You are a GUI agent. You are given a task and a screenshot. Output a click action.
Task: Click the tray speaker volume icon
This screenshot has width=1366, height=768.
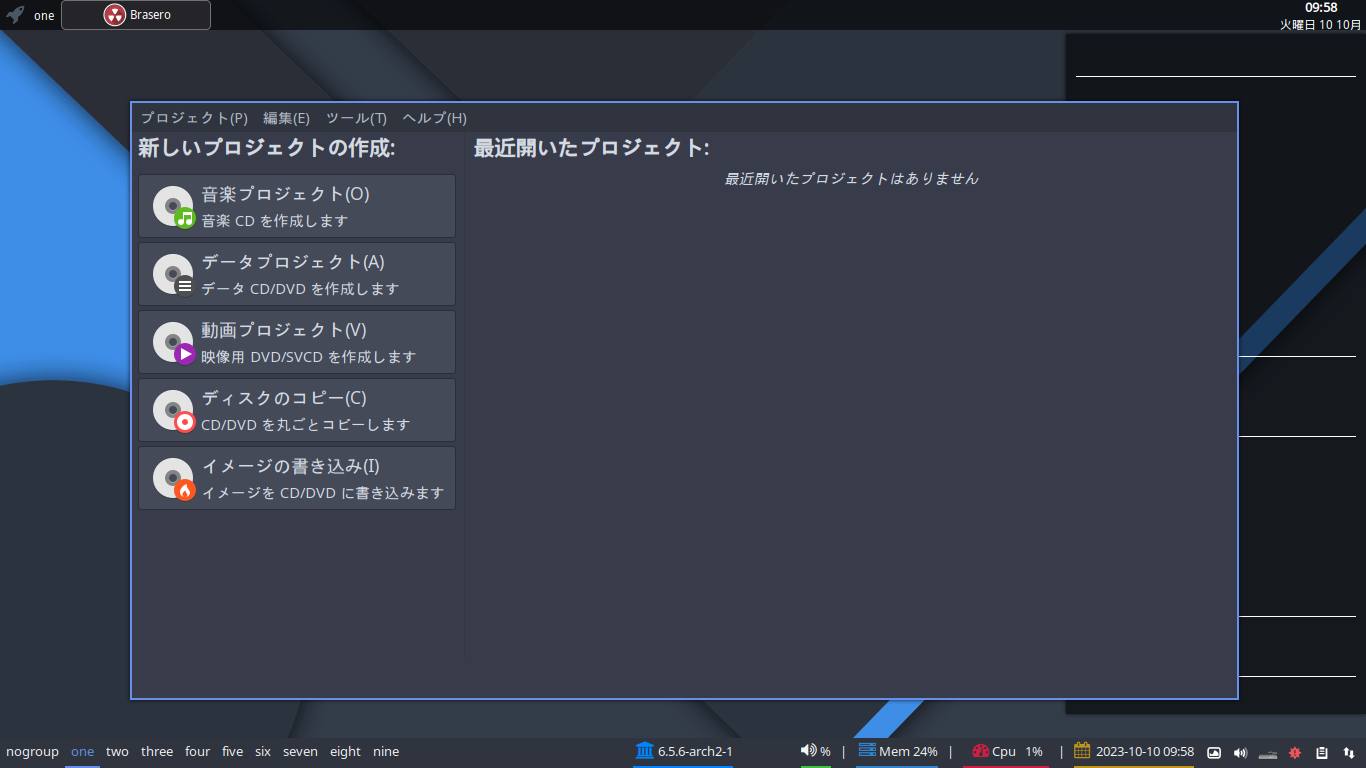click(x=1241, y=752)
